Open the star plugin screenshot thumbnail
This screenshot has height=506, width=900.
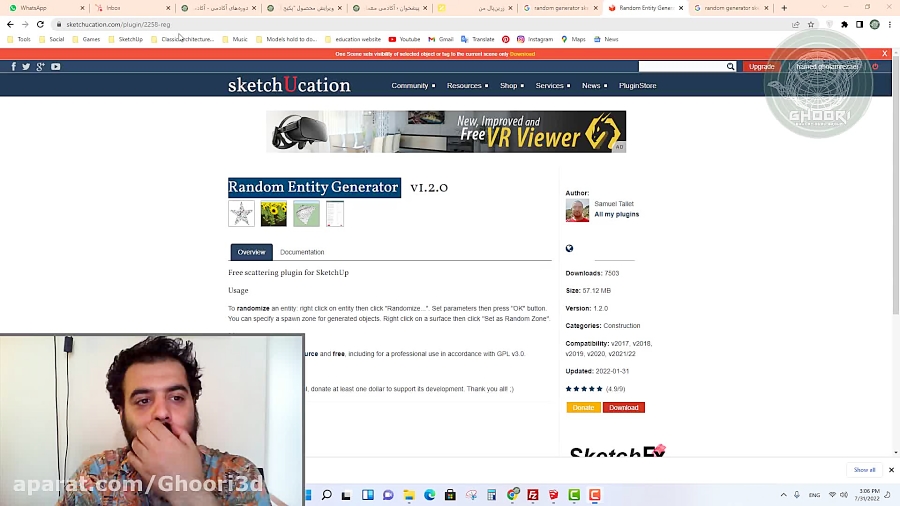pyautogui.click(x=241, y=213)
